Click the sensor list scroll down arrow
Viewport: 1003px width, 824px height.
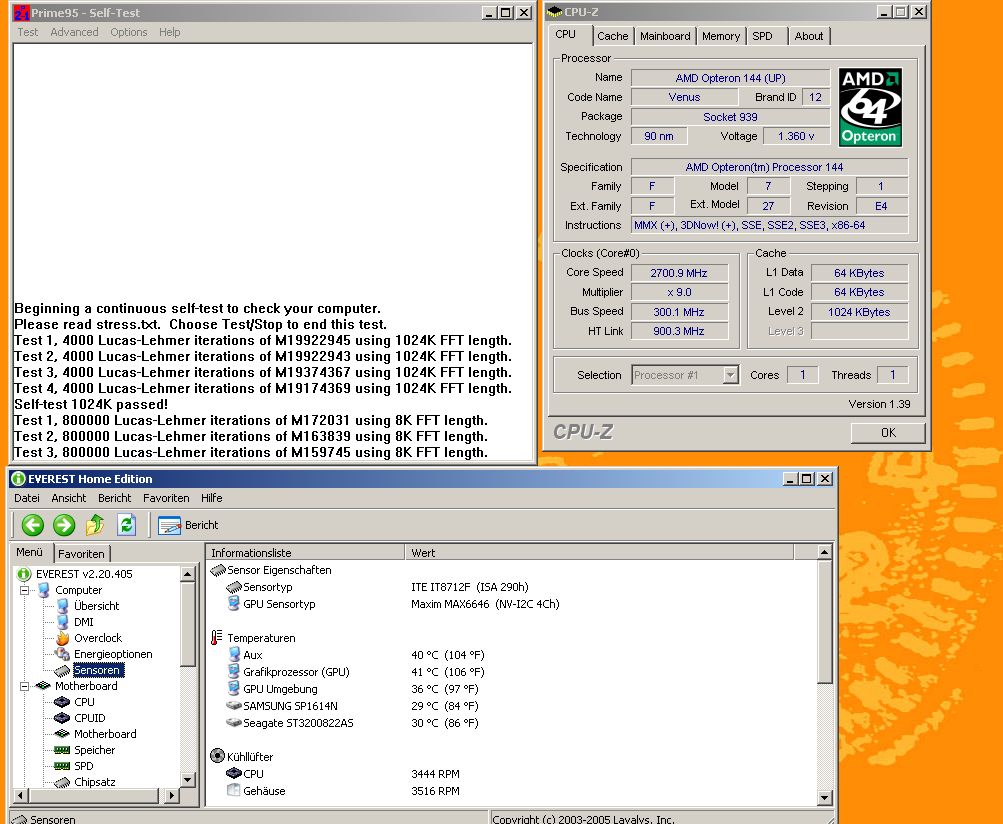(824, 797)
